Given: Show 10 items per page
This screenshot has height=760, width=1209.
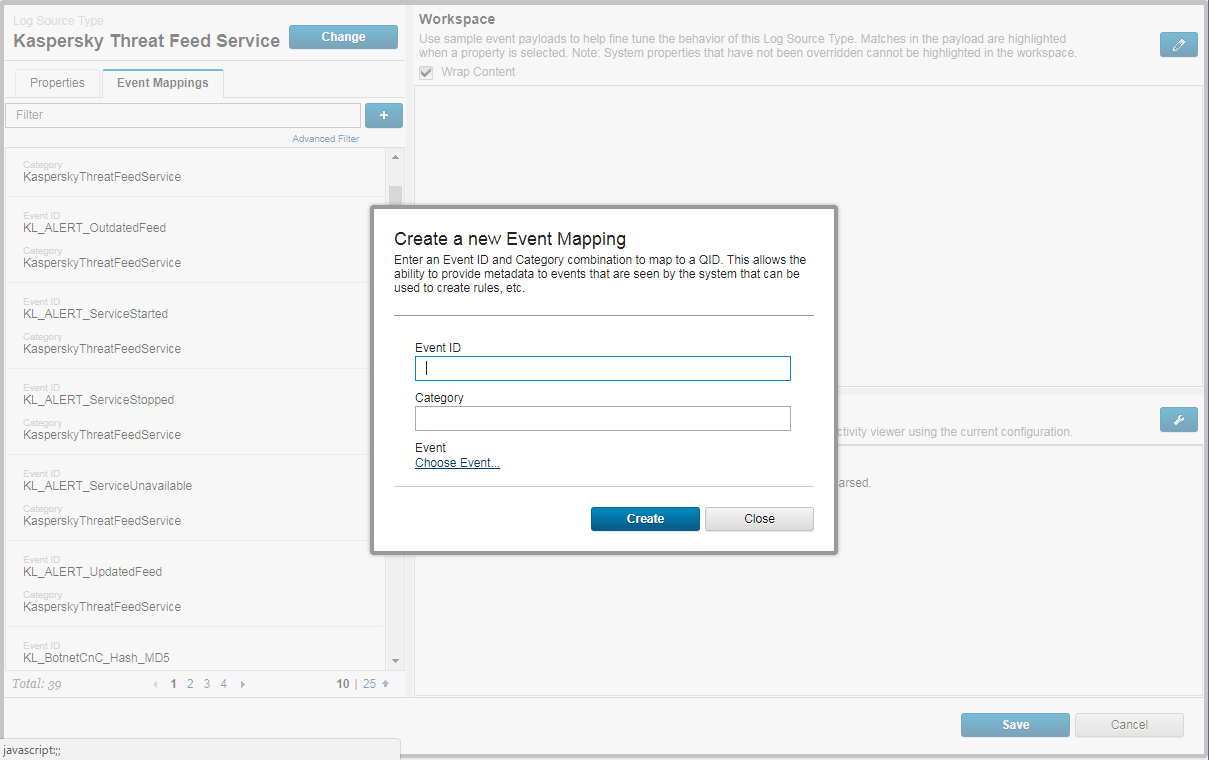Looking at the screenshot, I should (343, 685).
